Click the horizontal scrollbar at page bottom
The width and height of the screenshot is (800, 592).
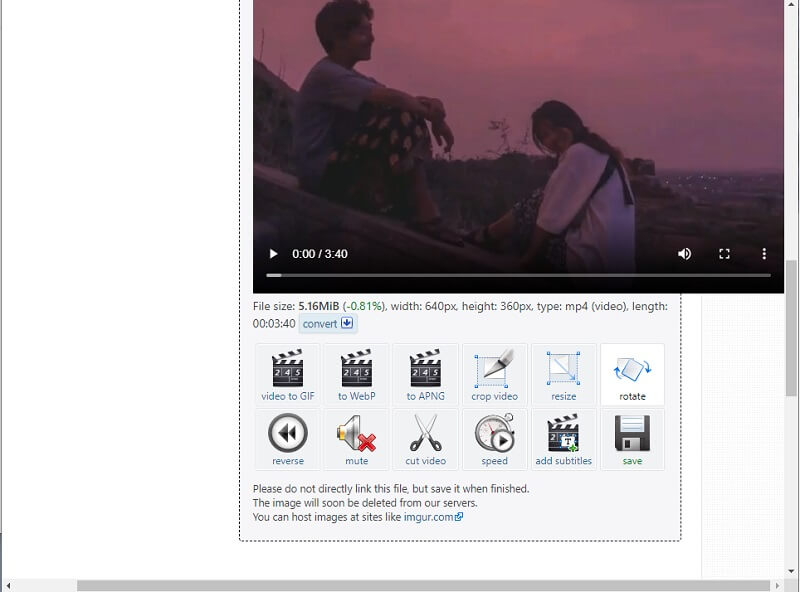point(400,585)
